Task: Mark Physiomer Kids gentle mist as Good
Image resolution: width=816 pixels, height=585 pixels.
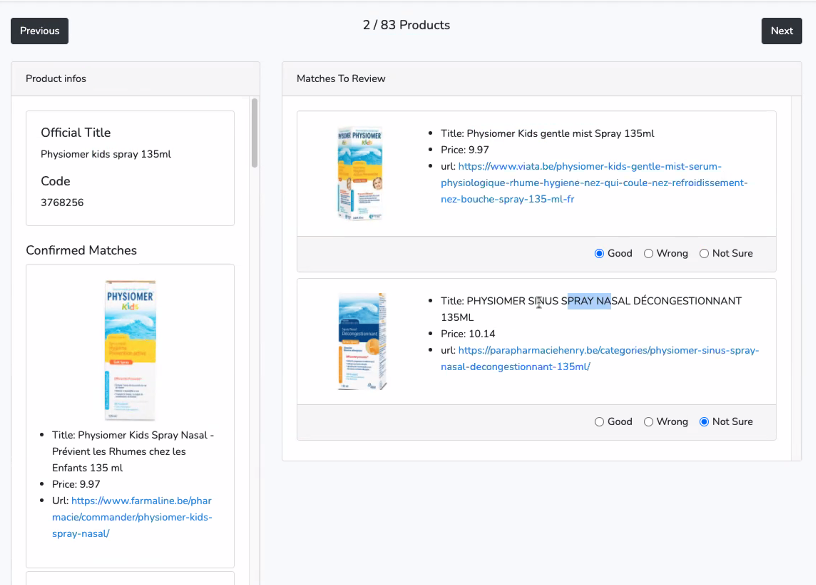Action: tap(600, 254)
